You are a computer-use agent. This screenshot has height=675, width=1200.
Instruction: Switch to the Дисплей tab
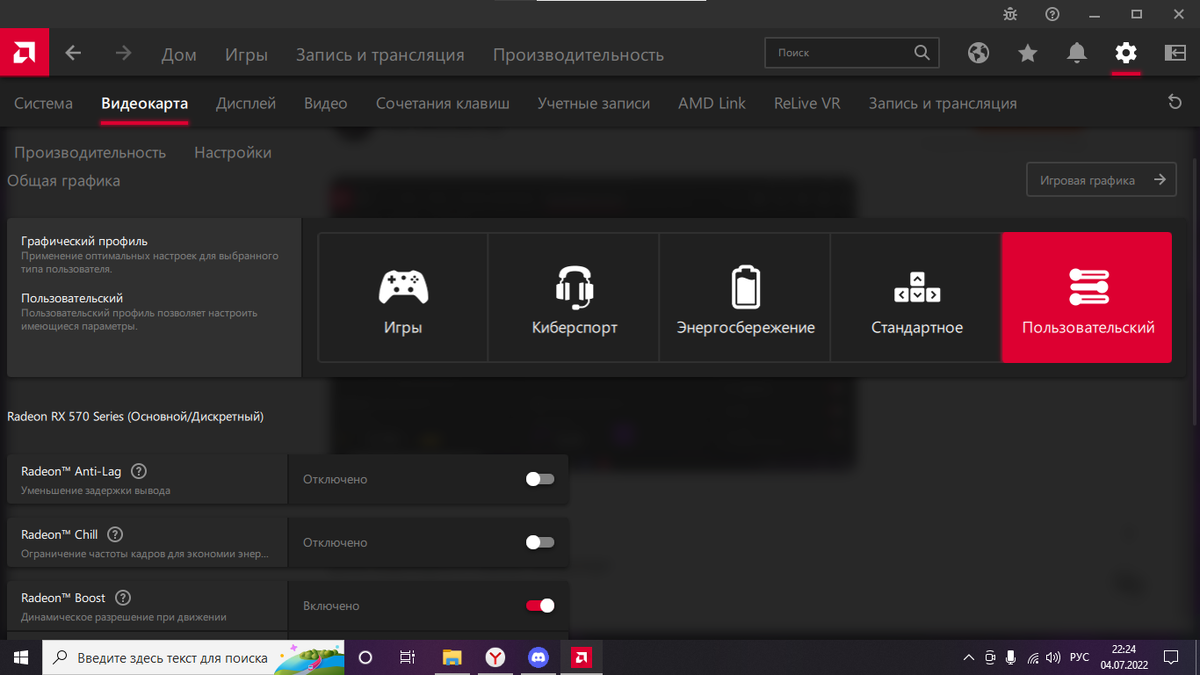point(246,103)
